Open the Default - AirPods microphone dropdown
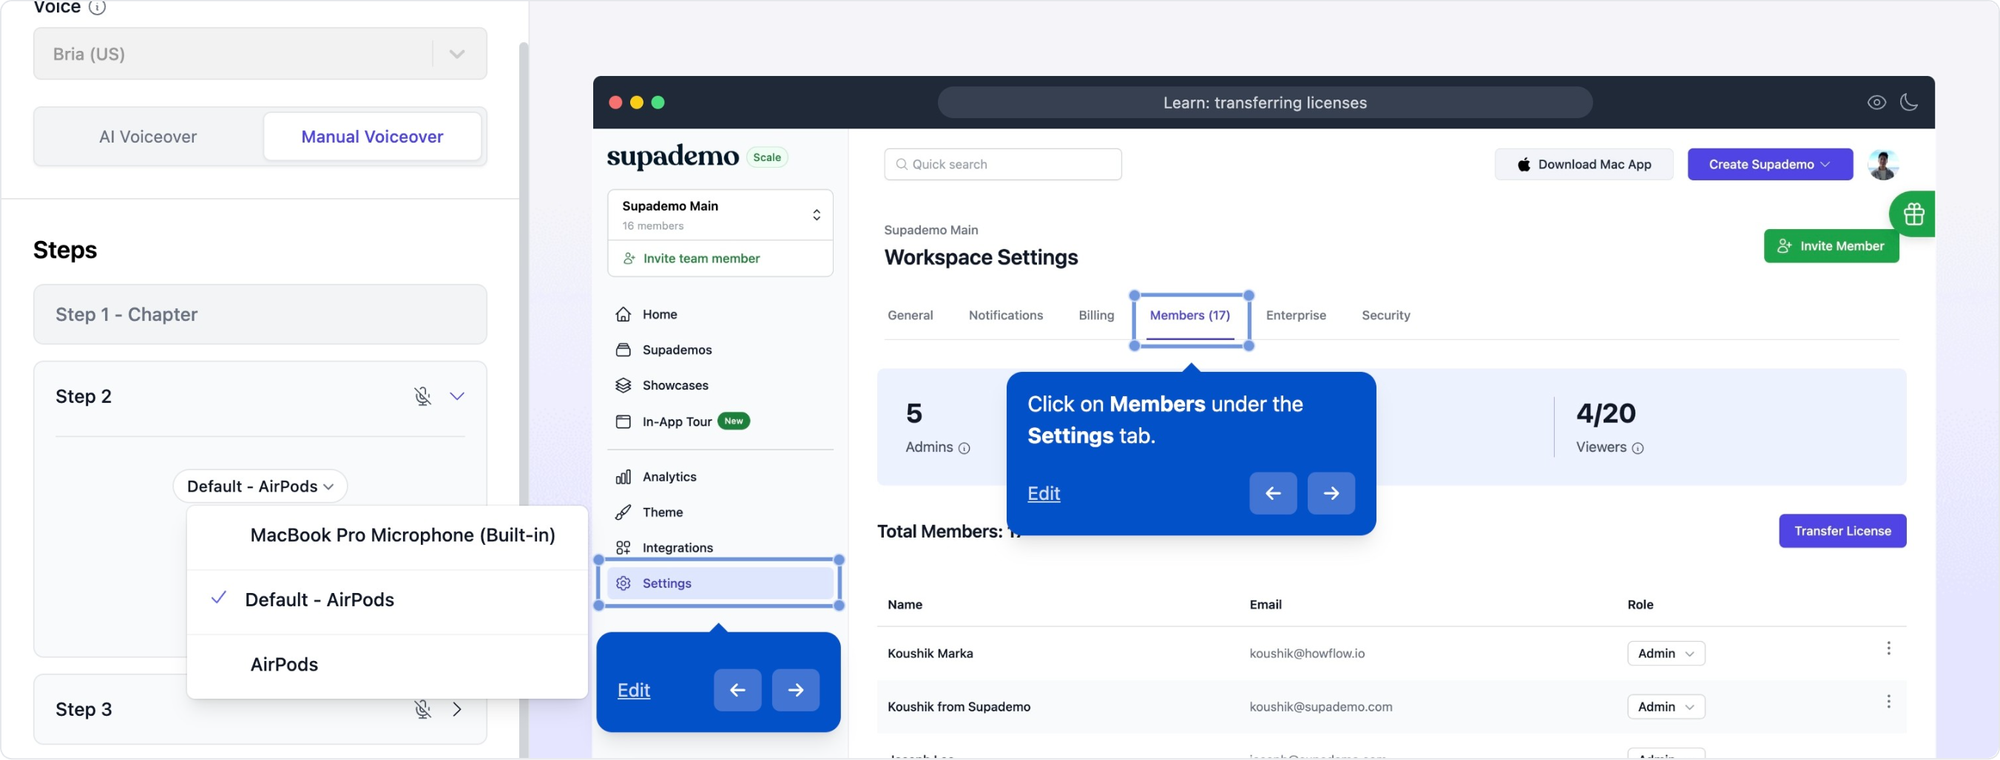The height and width of the screenshot is (760, 2000). click(x=260, y=486)
